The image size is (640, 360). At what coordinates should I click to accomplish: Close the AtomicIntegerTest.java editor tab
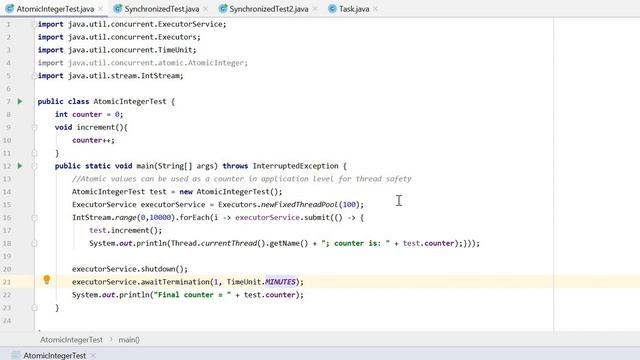tap(101, 9)
